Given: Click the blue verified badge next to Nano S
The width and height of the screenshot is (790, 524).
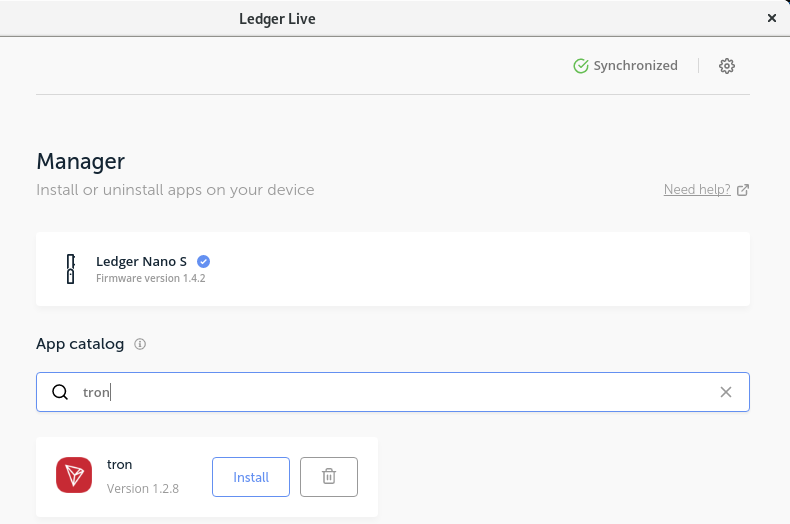Looking at the screenshot, I should click(204, 261).
